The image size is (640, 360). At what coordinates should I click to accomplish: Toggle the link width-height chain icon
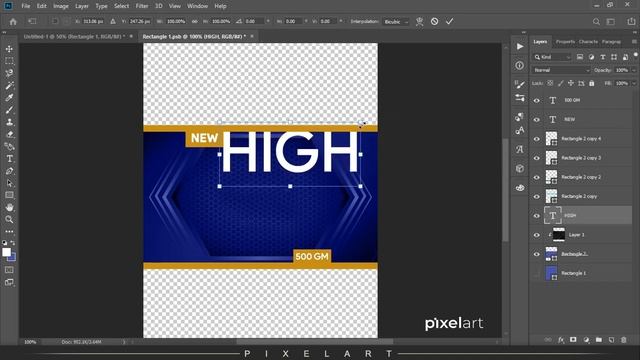tap(195, 21)
